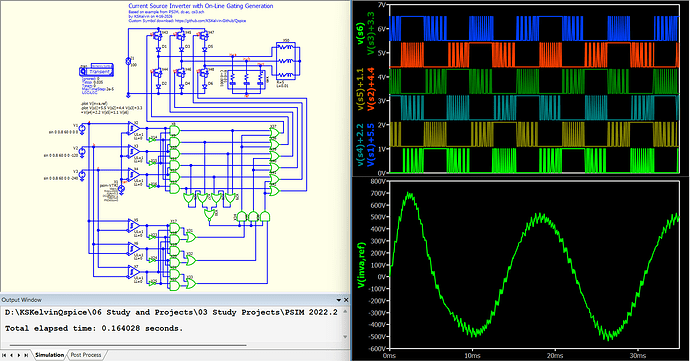Image resolution: width=690 pixels, height=361 pixels.
Task: Switch to the Simulation output tab
Action: coord(49,355)
